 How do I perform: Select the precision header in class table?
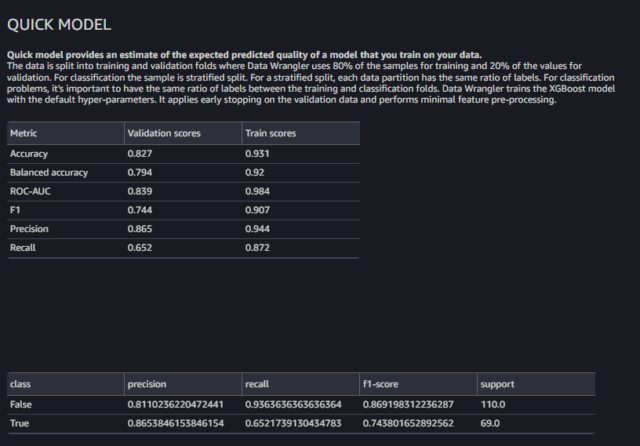[147, 384]
